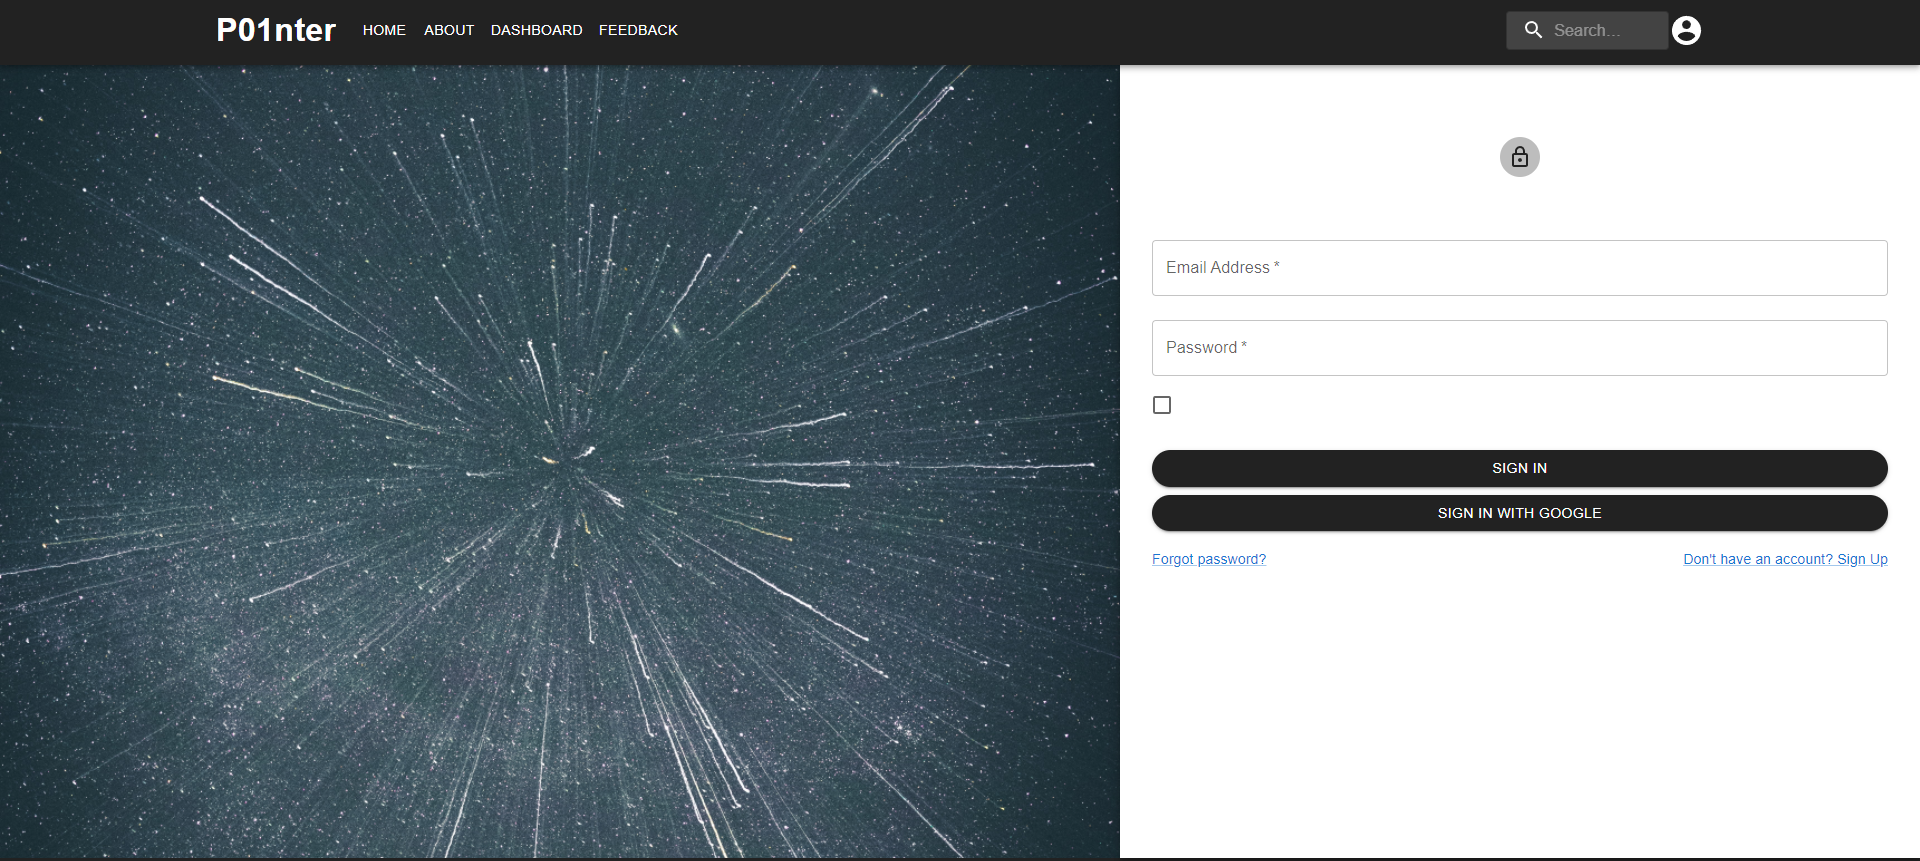Click the starry night sky image
The image size is (1920, 861).
click(x=560, y=462)
